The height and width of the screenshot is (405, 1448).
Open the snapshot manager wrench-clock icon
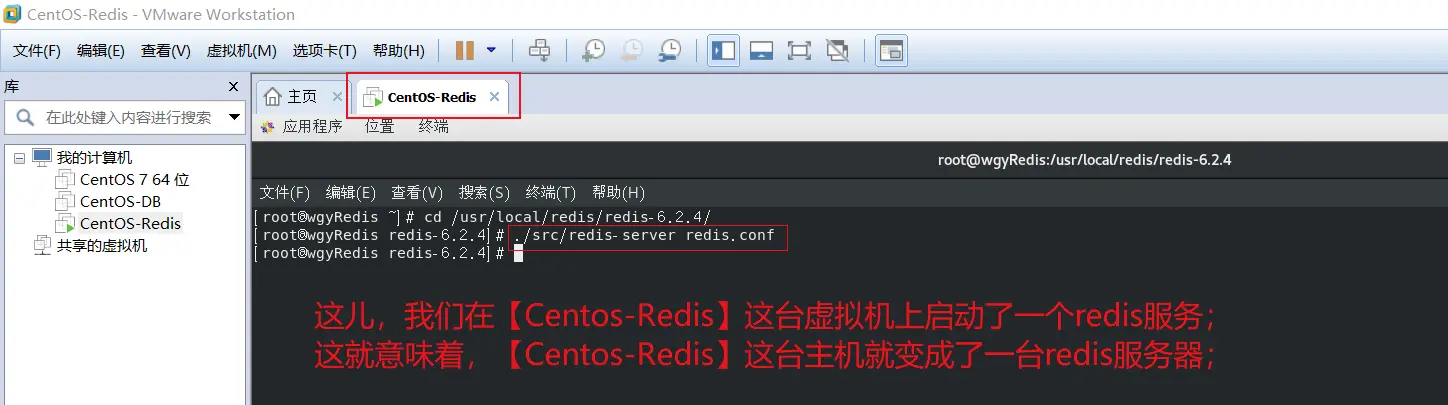point(670,50)
